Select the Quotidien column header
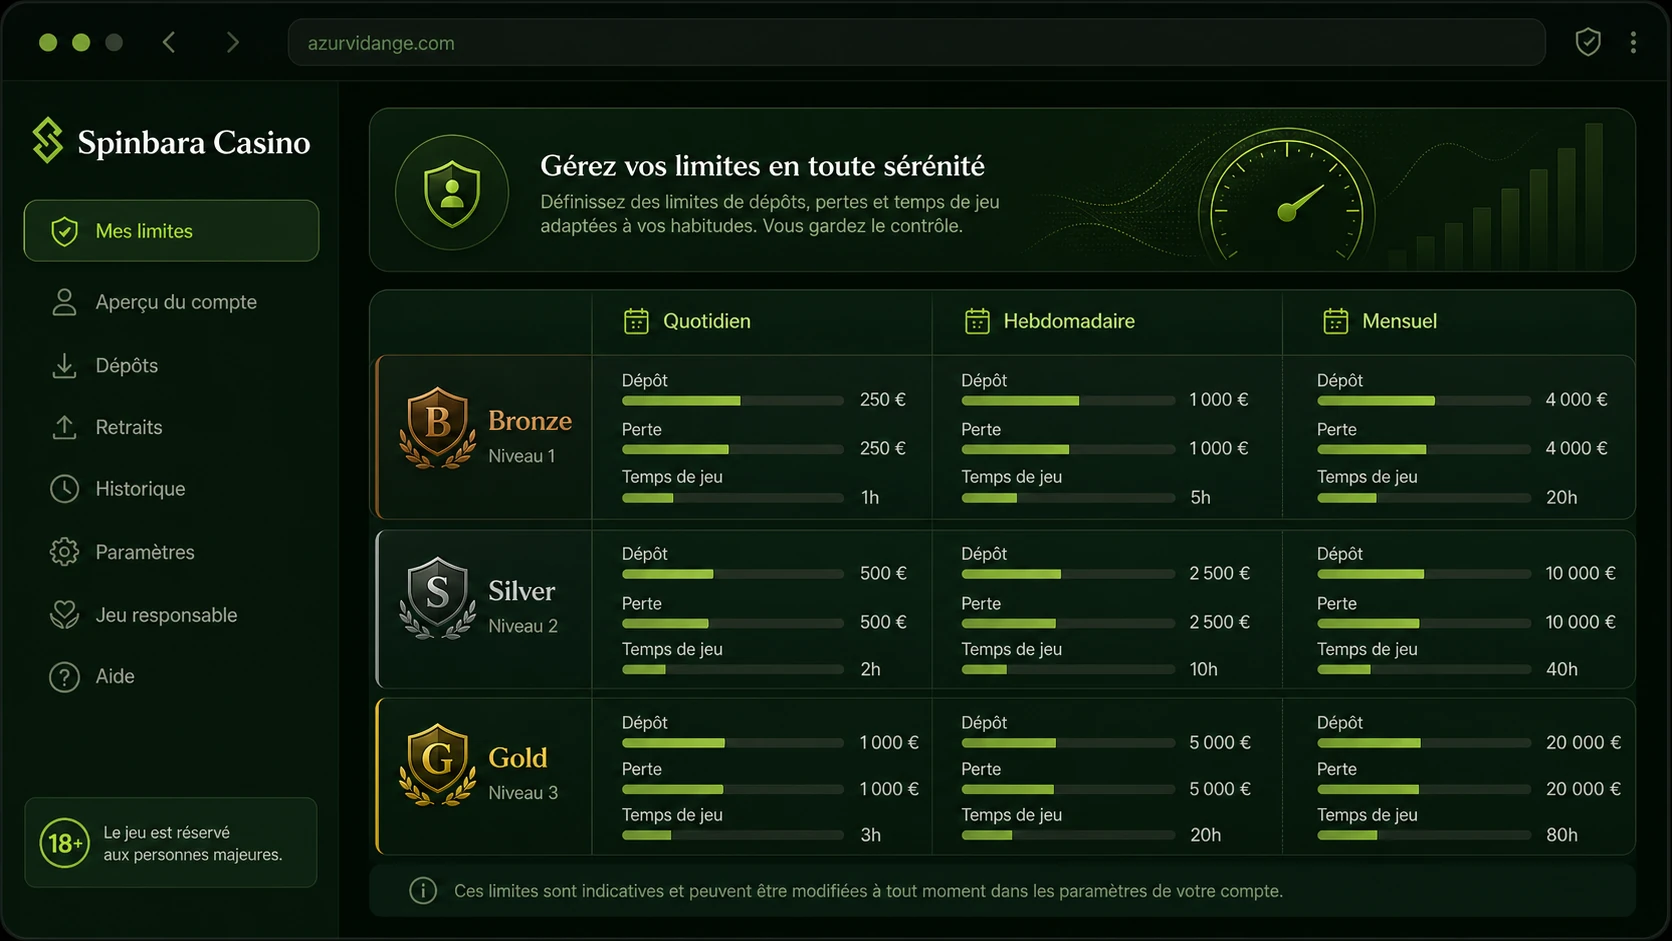1672x941 pixels. pos(687,321)
